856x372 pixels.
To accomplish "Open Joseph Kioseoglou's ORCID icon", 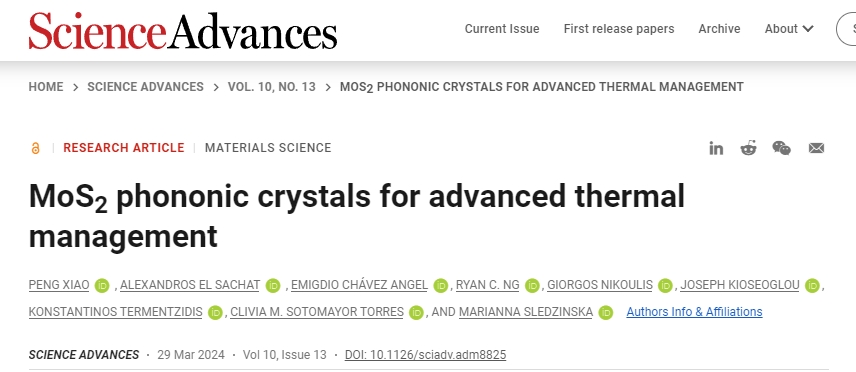I will tap(812, 285).
